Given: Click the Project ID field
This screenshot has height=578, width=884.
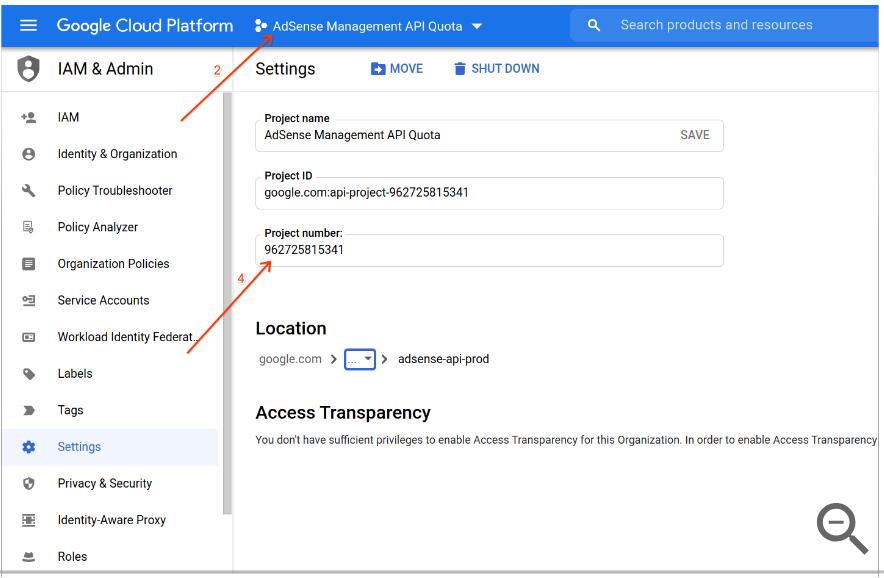Looking at the screenshot, I should 489,193.
